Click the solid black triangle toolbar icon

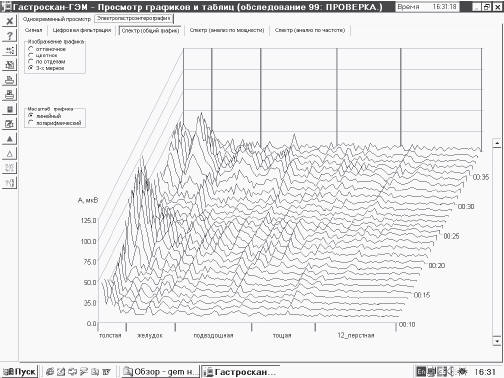10,139
